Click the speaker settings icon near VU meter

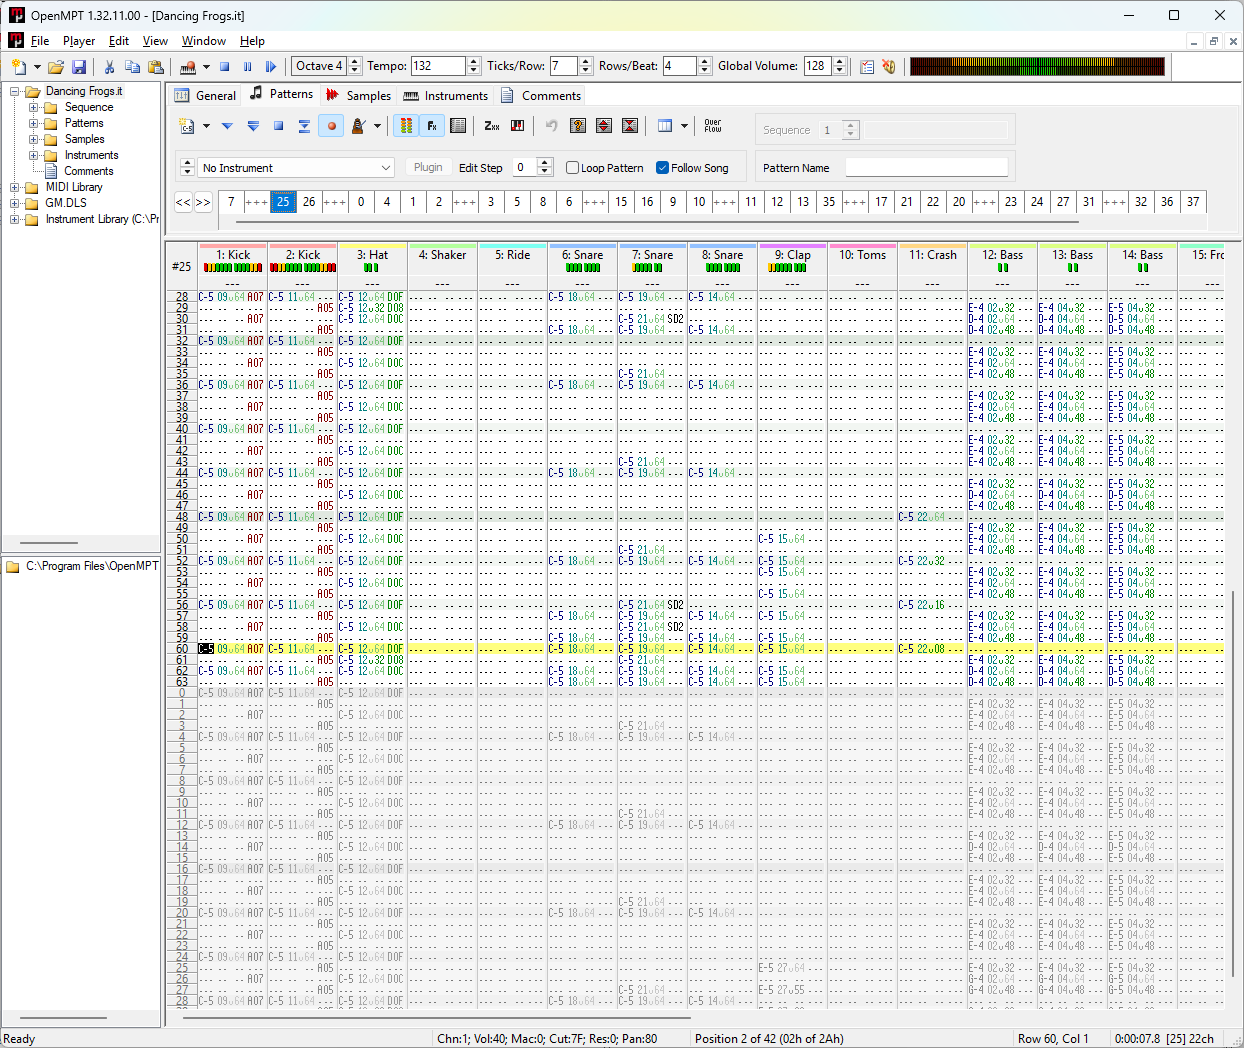889,67
